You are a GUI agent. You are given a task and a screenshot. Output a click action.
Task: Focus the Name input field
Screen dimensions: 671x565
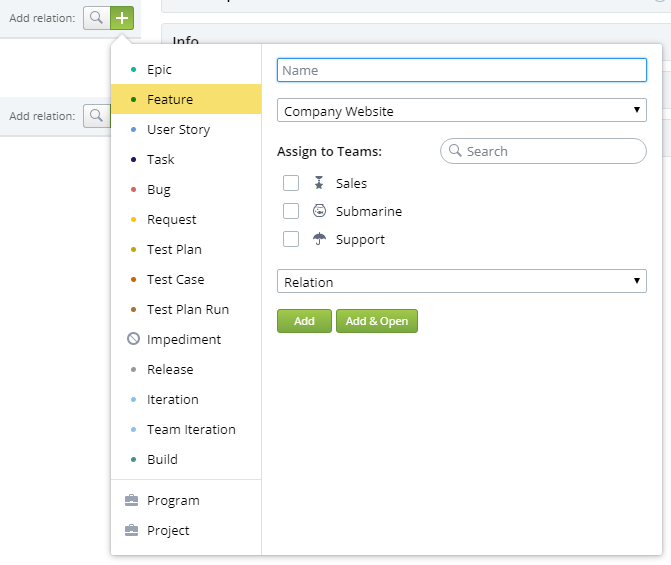click(462, 70)
